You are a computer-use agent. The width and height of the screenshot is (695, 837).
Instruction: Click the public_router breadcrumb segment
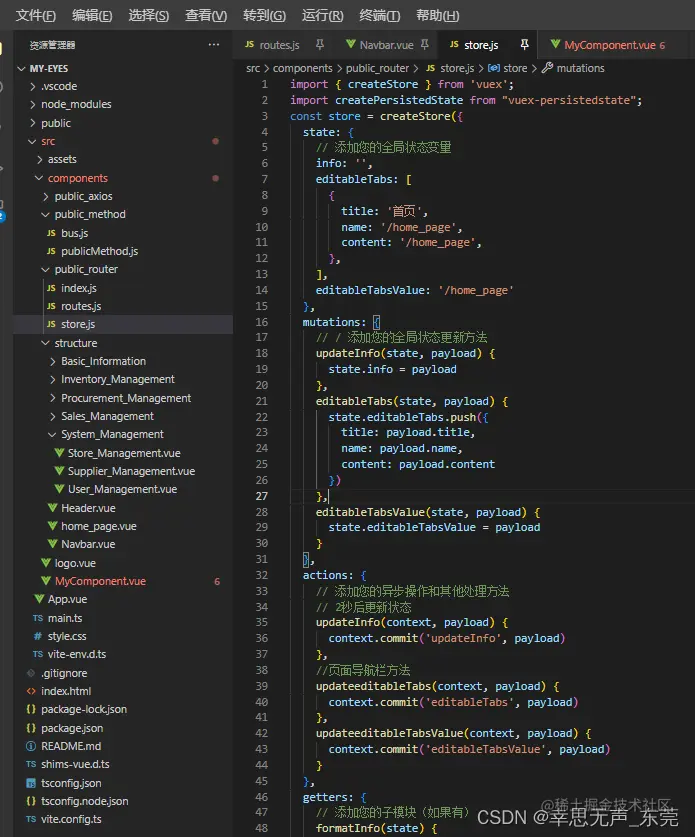click(377, 68)
